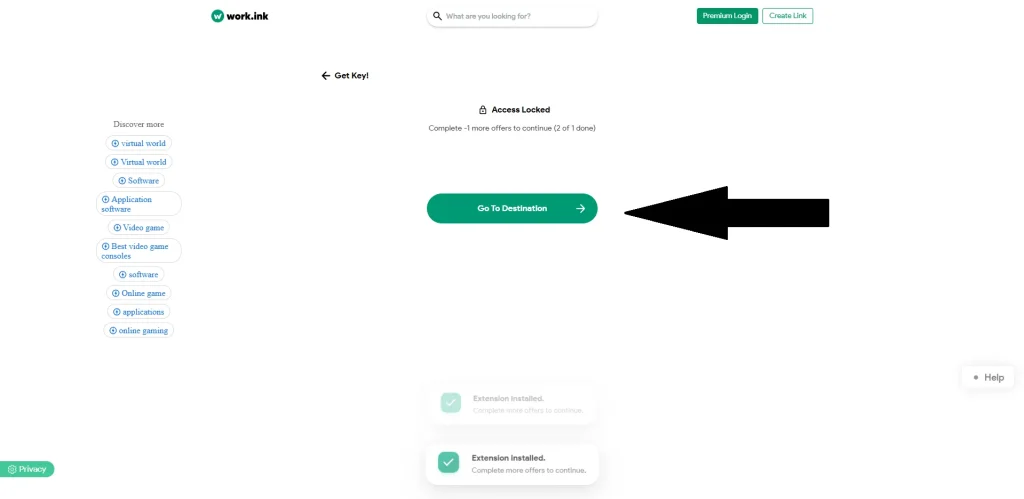Click the back arrow beside Get Key!
This screenshot has height=499, width=1024.
[x=325, y=76]
